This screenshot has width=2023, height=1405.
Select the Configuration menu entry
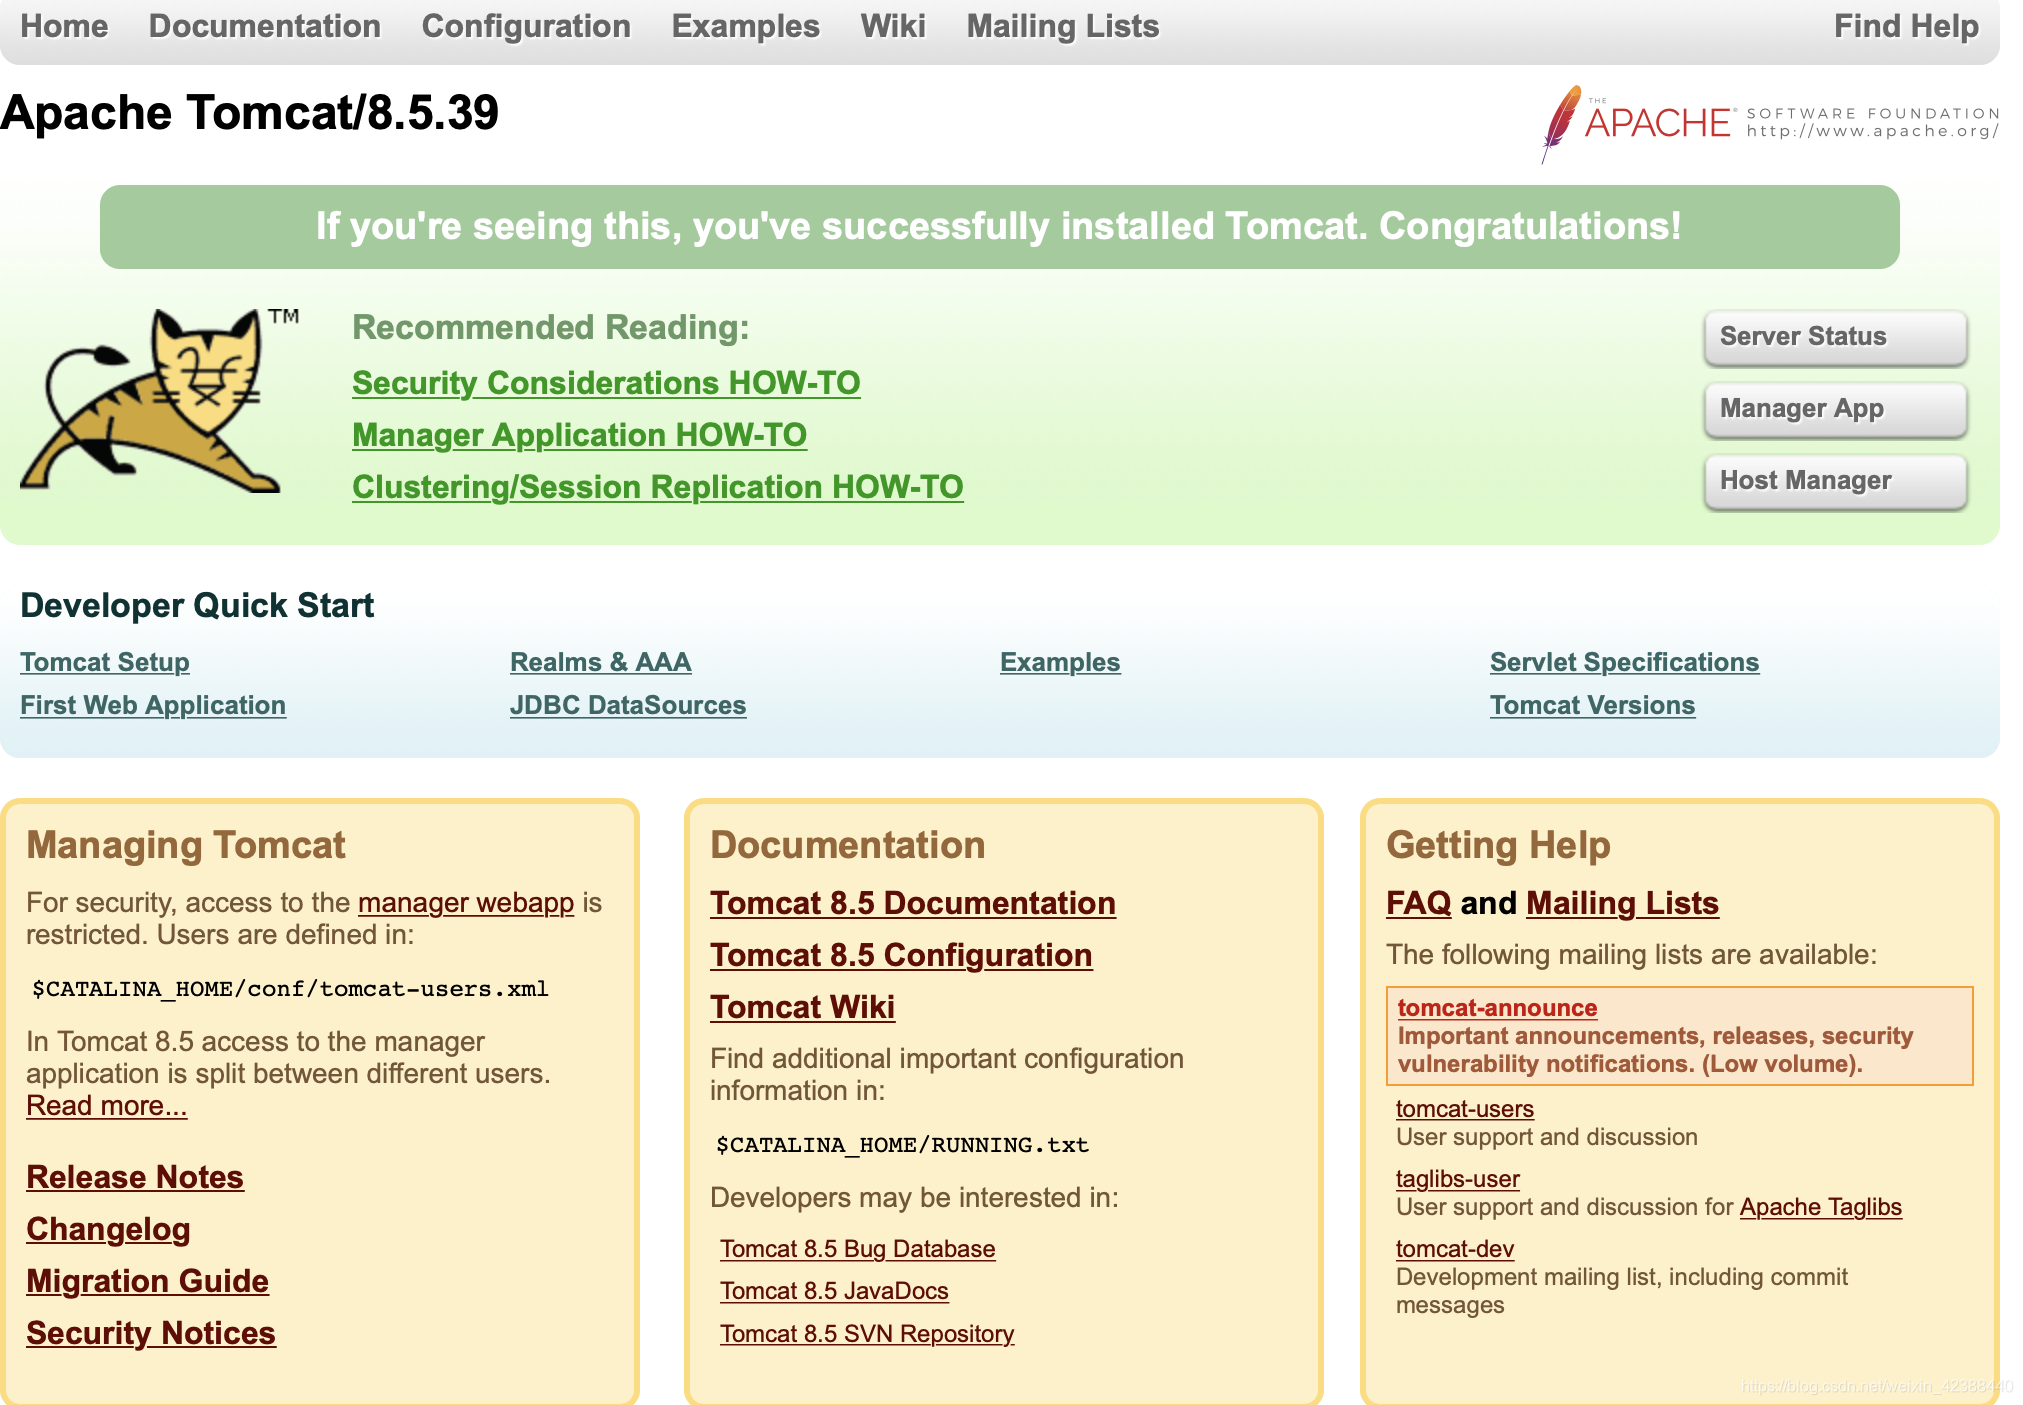pyautogui.click(x=527, y=26)
